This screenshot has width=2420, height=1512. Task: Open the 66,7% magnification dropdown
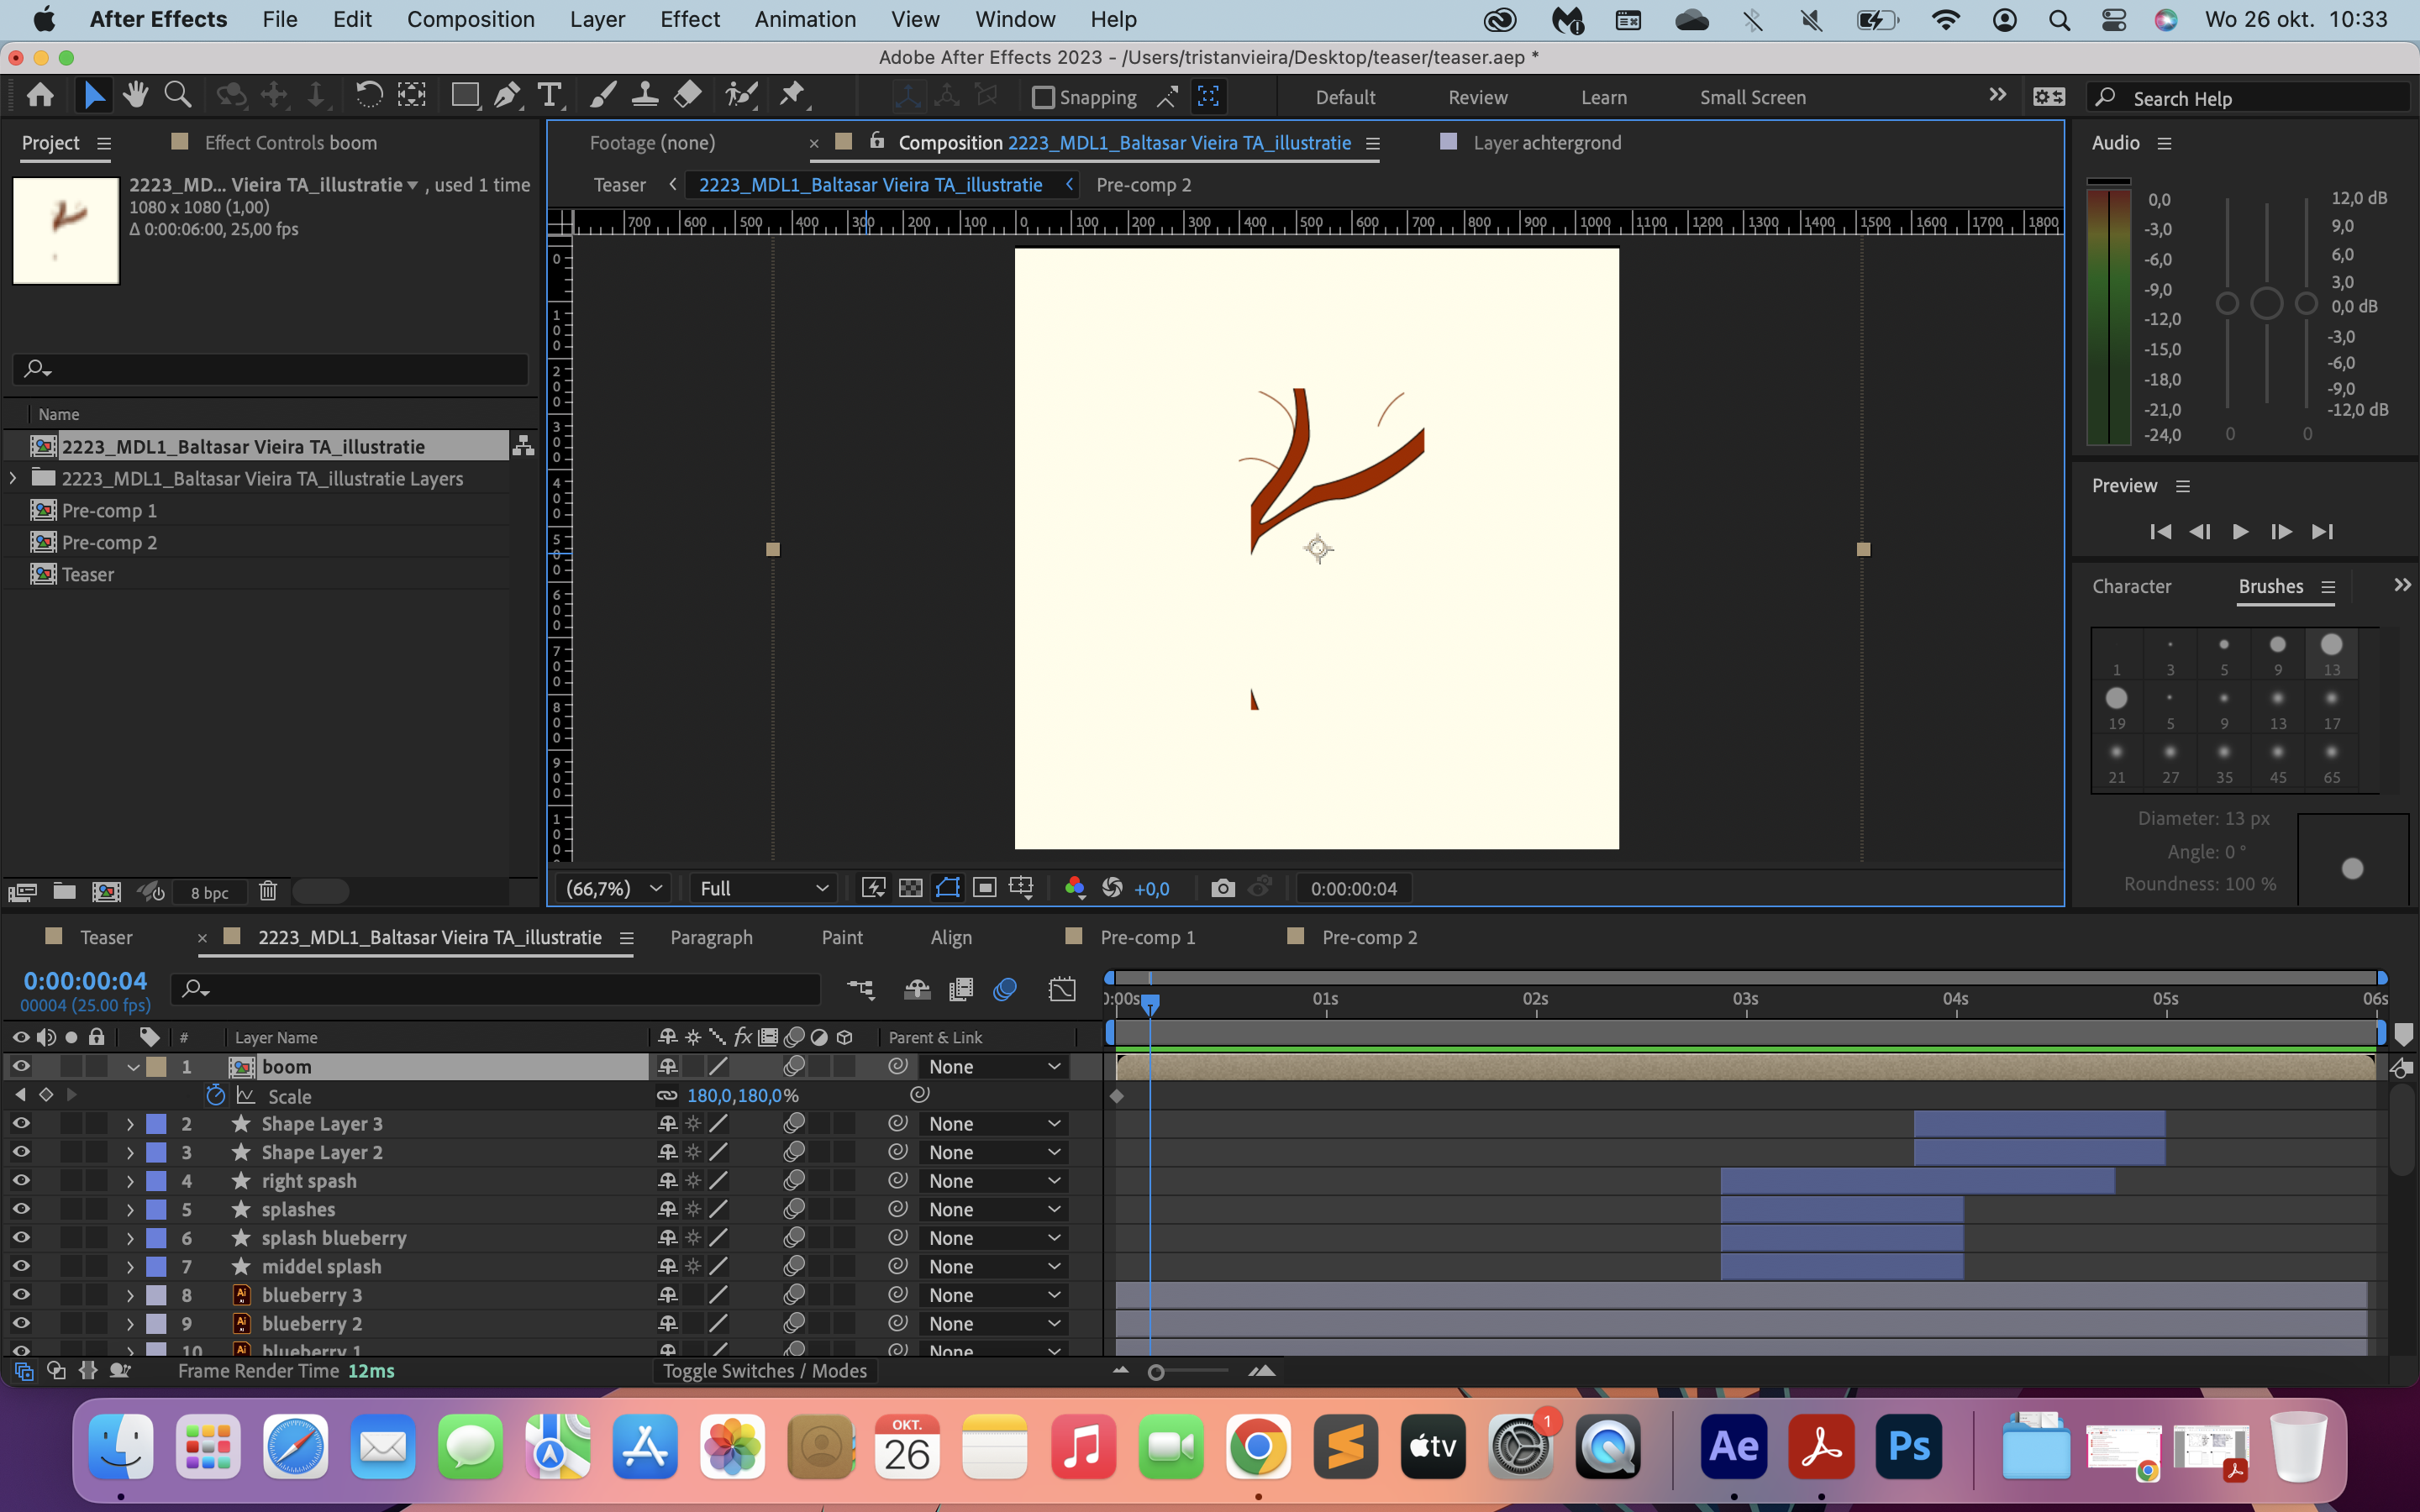tap(612, 887)
